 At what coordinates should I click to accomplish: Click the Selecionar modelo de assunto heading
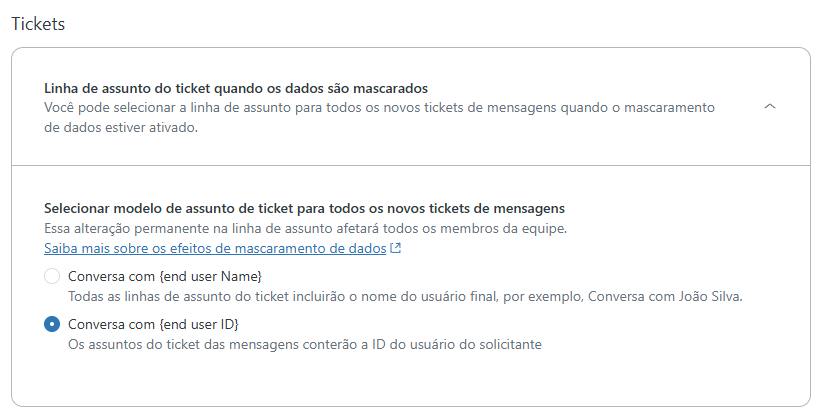[304, 208]
